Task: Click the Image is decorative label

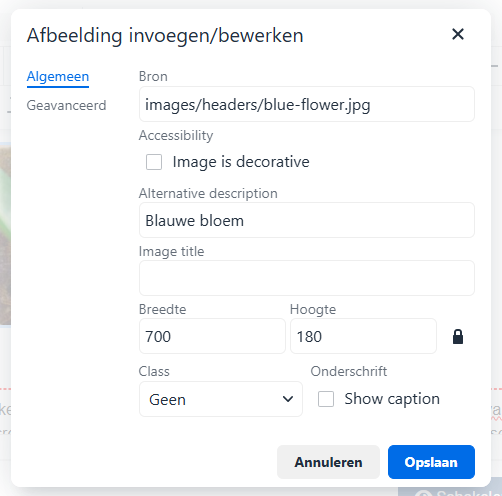Action: point(241,162)
